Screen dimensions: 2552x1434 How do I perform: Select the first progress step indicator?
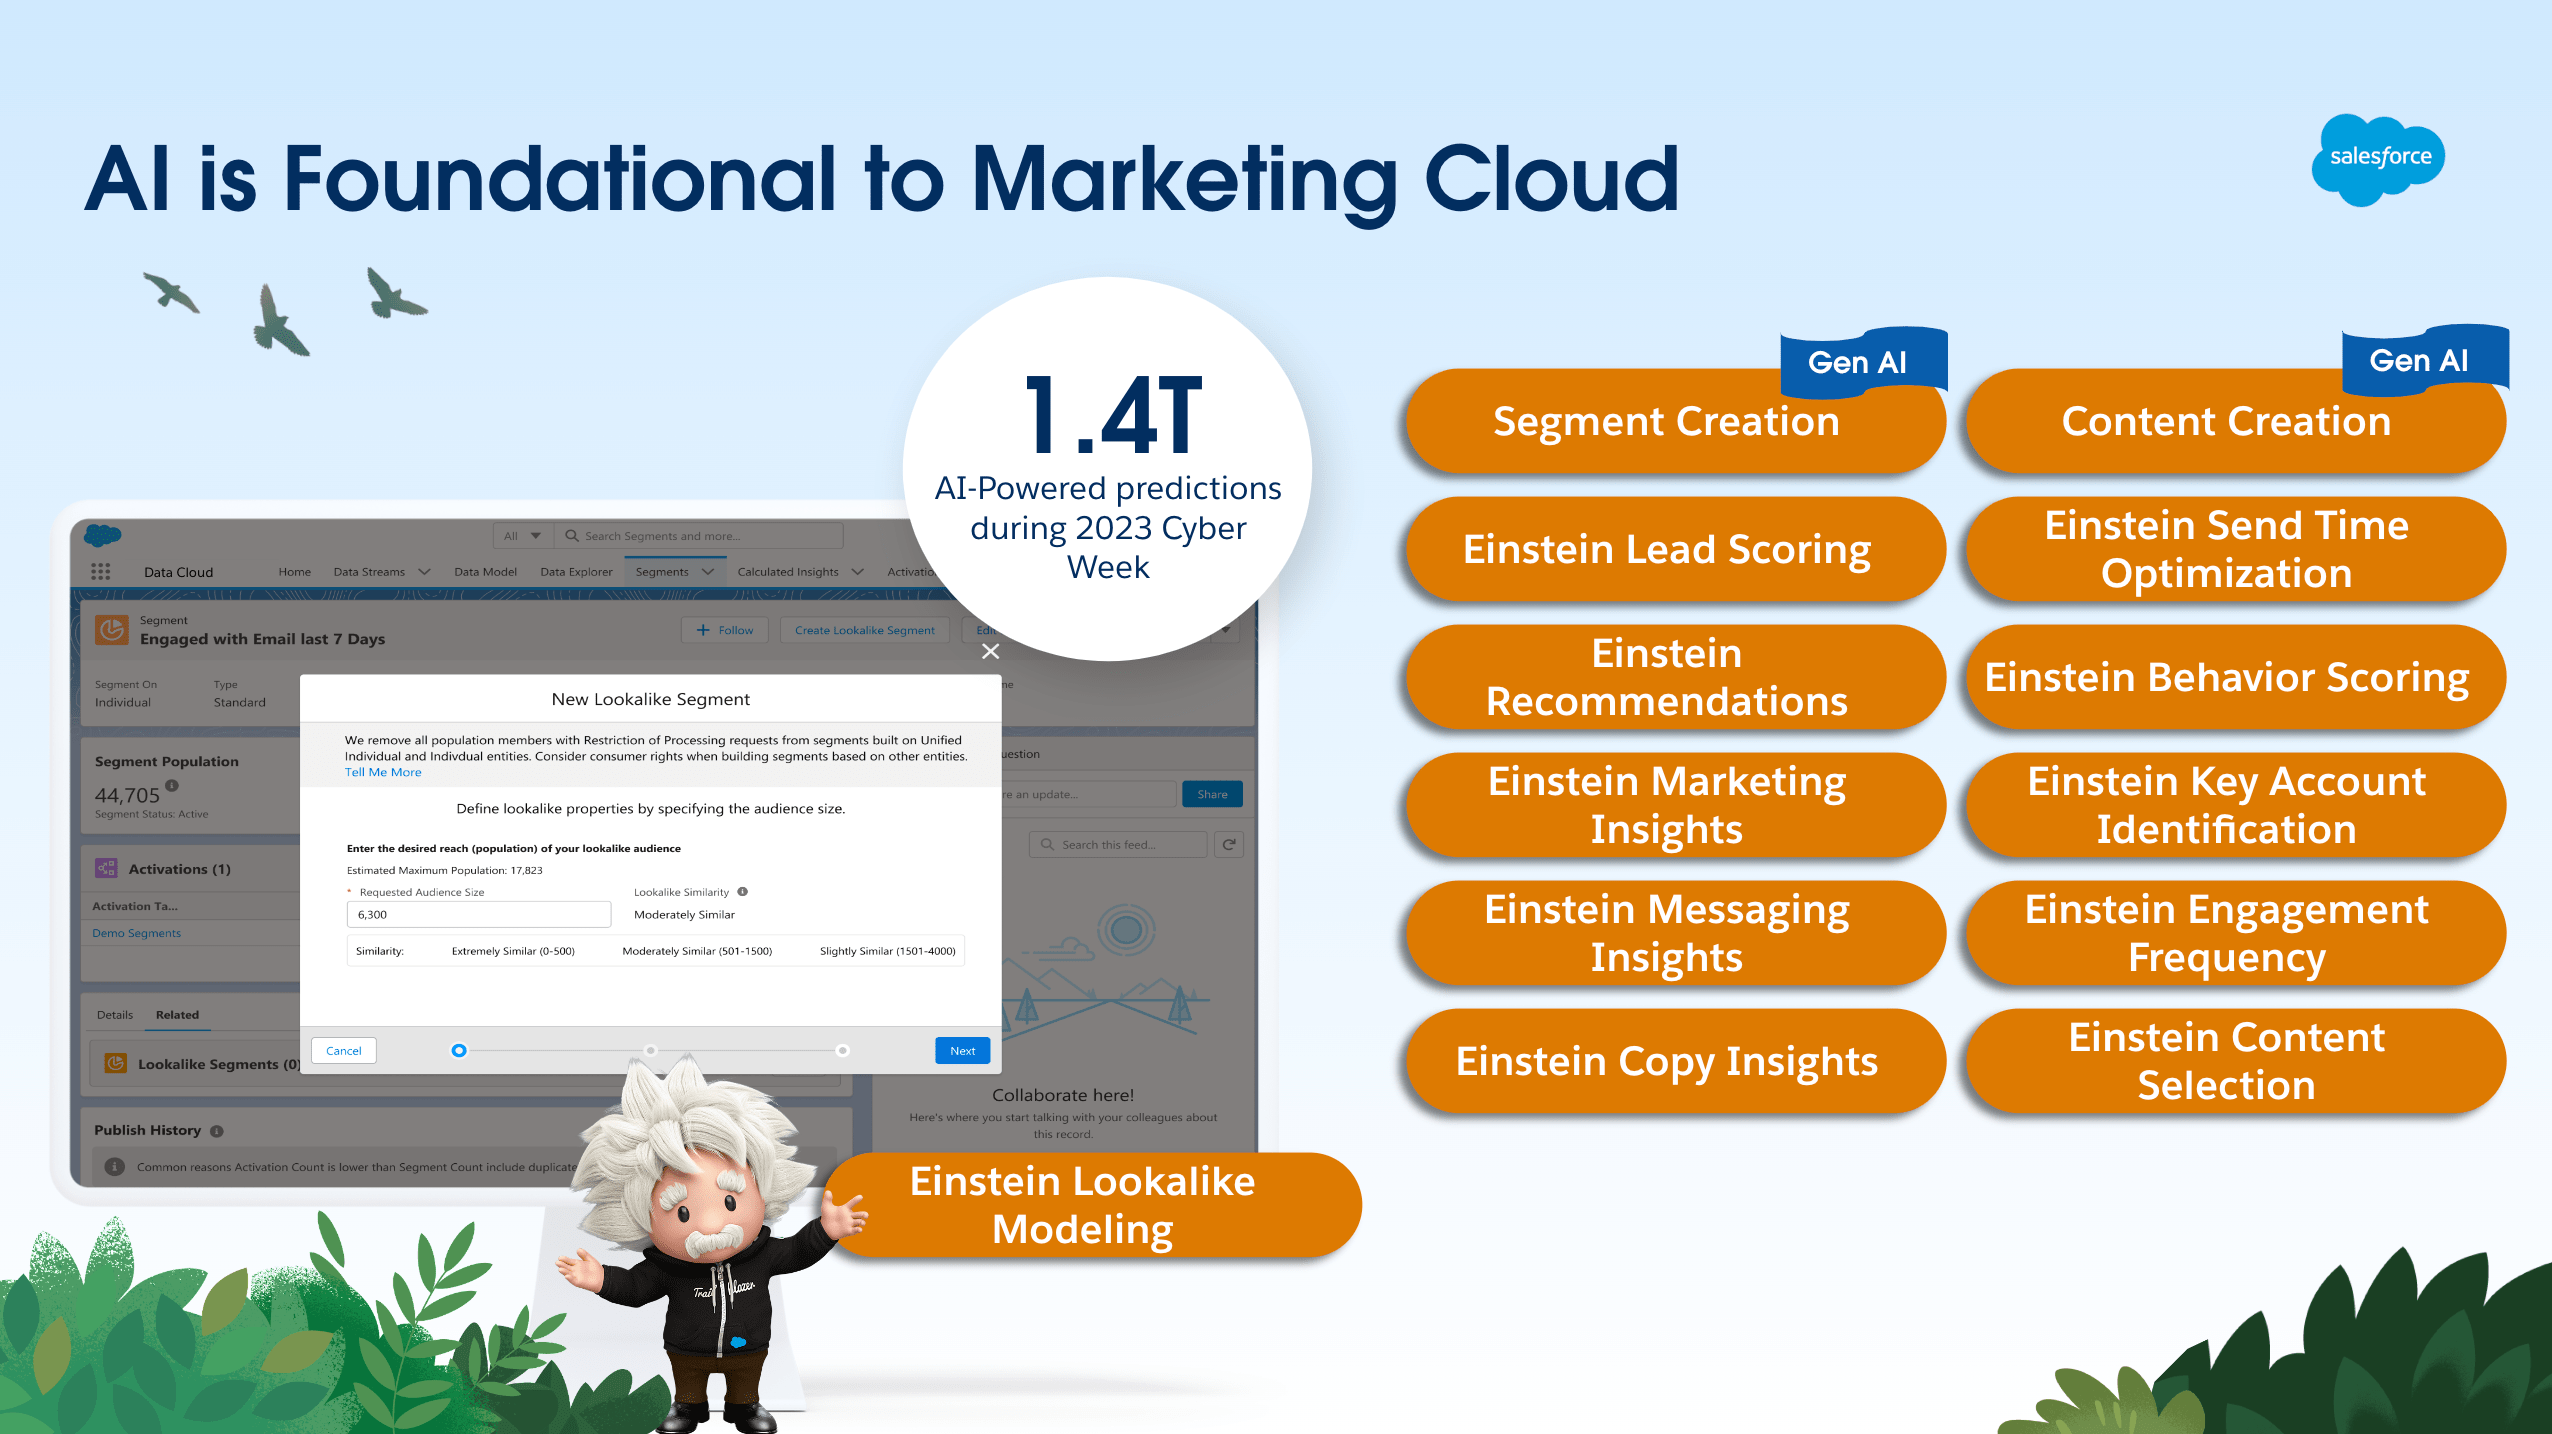[x=459, y=1051]
